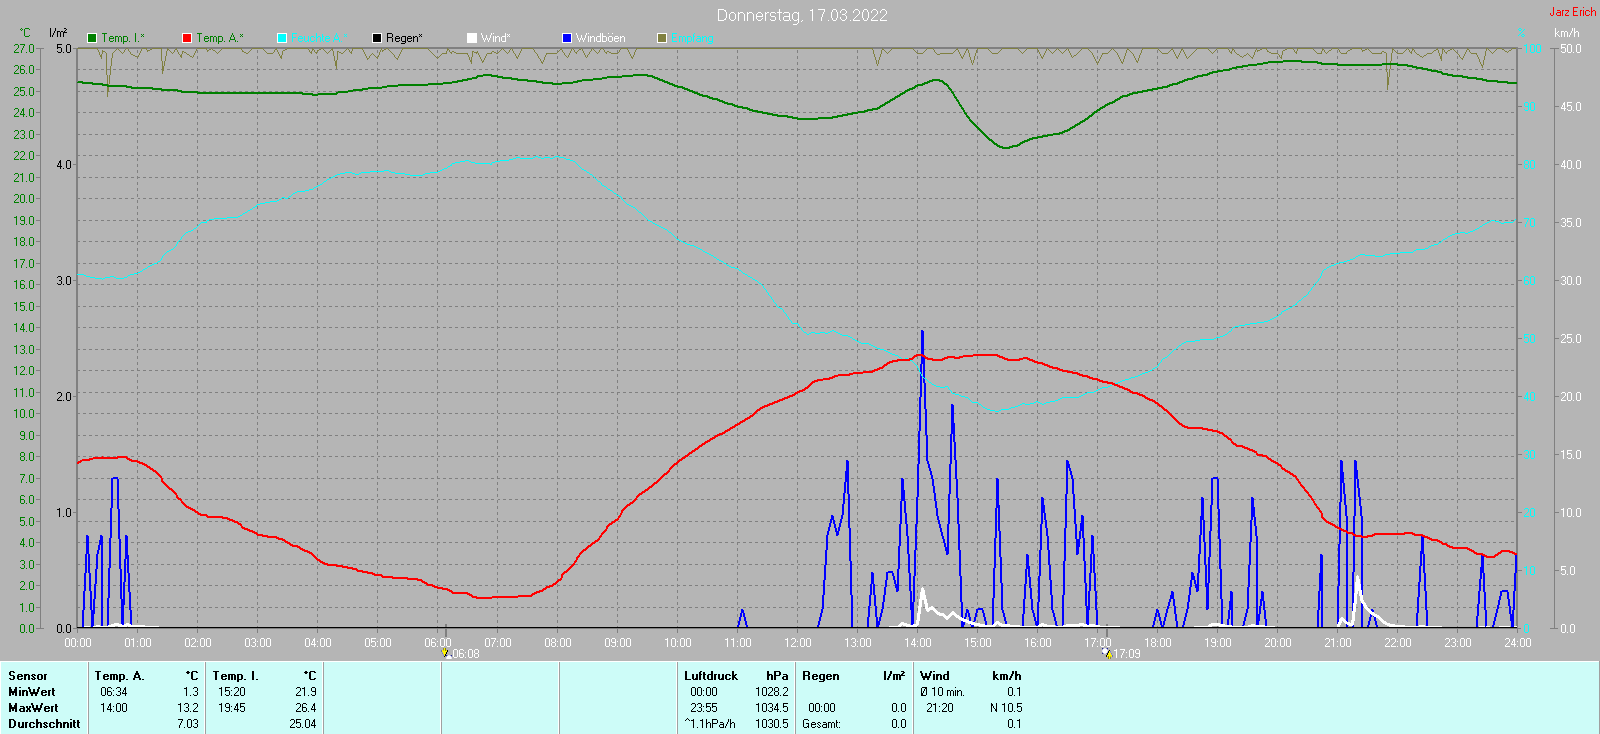Click the "Temp. A." column header in table

[x=119, y=676]
